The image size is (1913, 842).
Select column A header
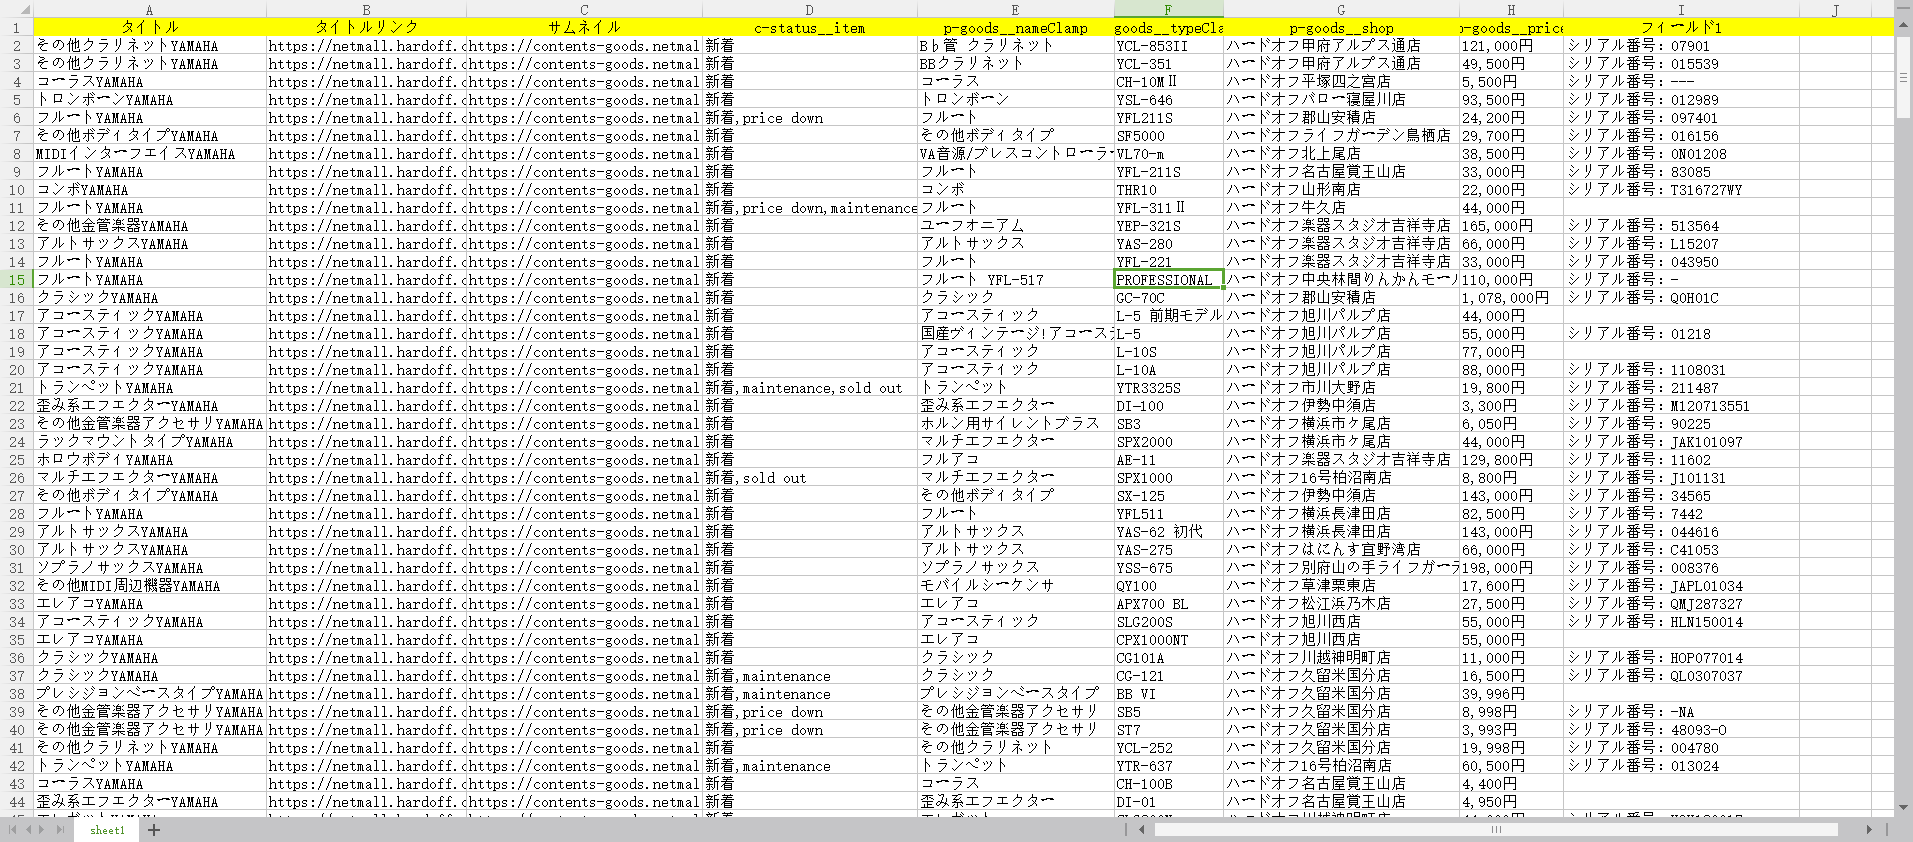(x=150, y=10)
